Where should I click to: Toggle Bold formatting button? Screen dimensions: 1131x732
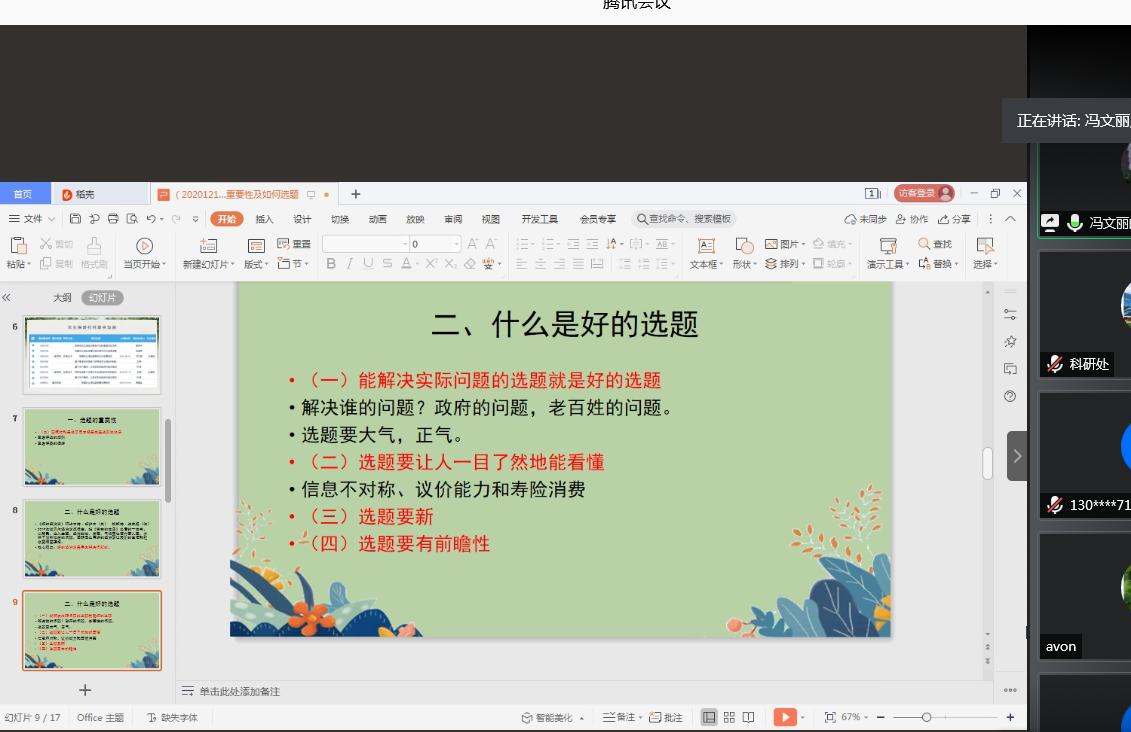click(330, 264)
